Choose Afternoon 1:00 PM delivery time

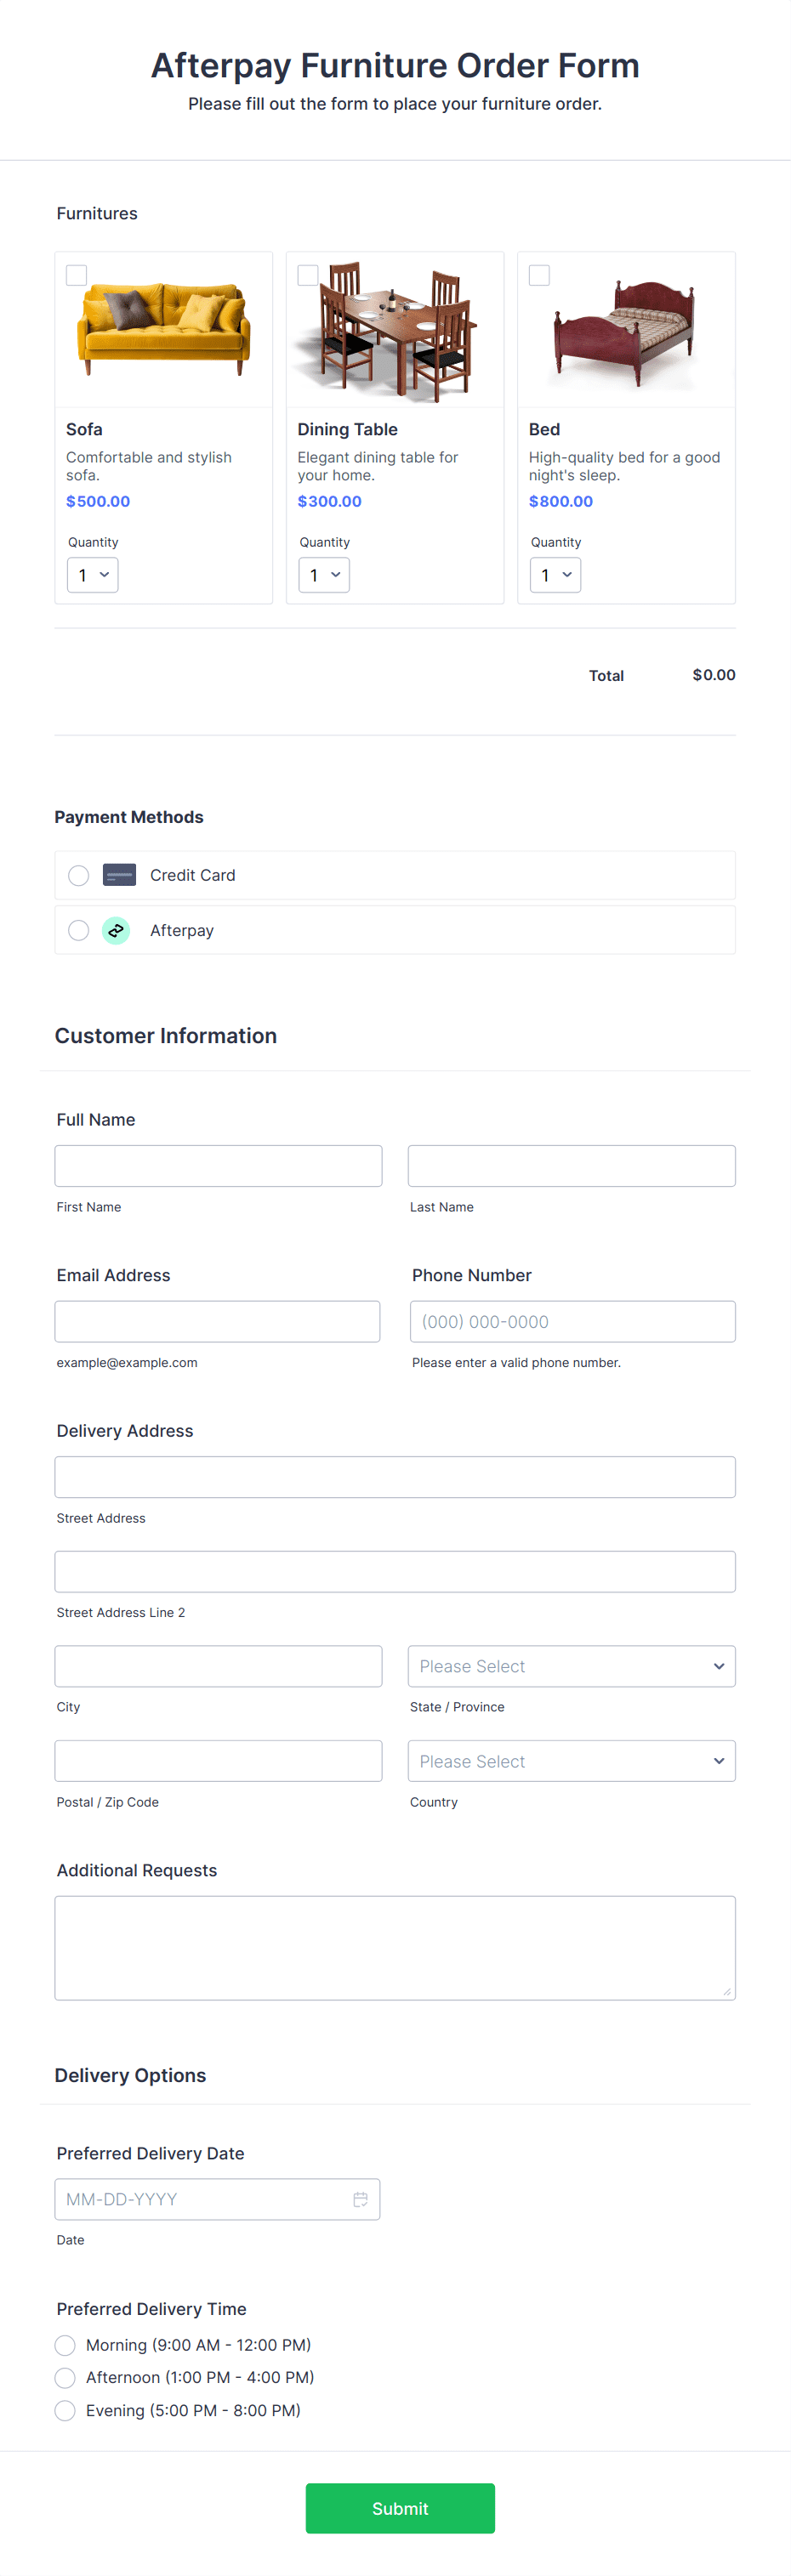[x=65, y=2378]
